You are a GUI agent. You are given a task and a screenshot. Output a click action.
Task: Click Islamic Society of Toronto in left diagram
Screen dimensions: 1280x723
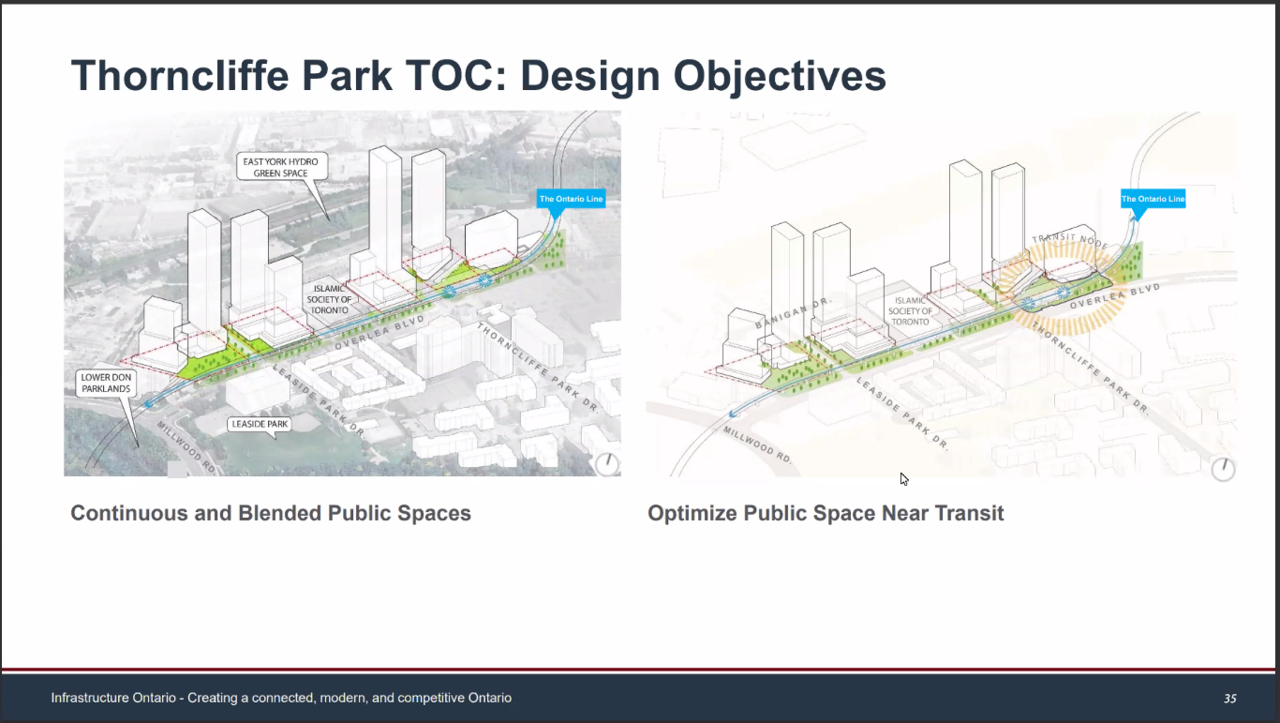coord(329,299)
